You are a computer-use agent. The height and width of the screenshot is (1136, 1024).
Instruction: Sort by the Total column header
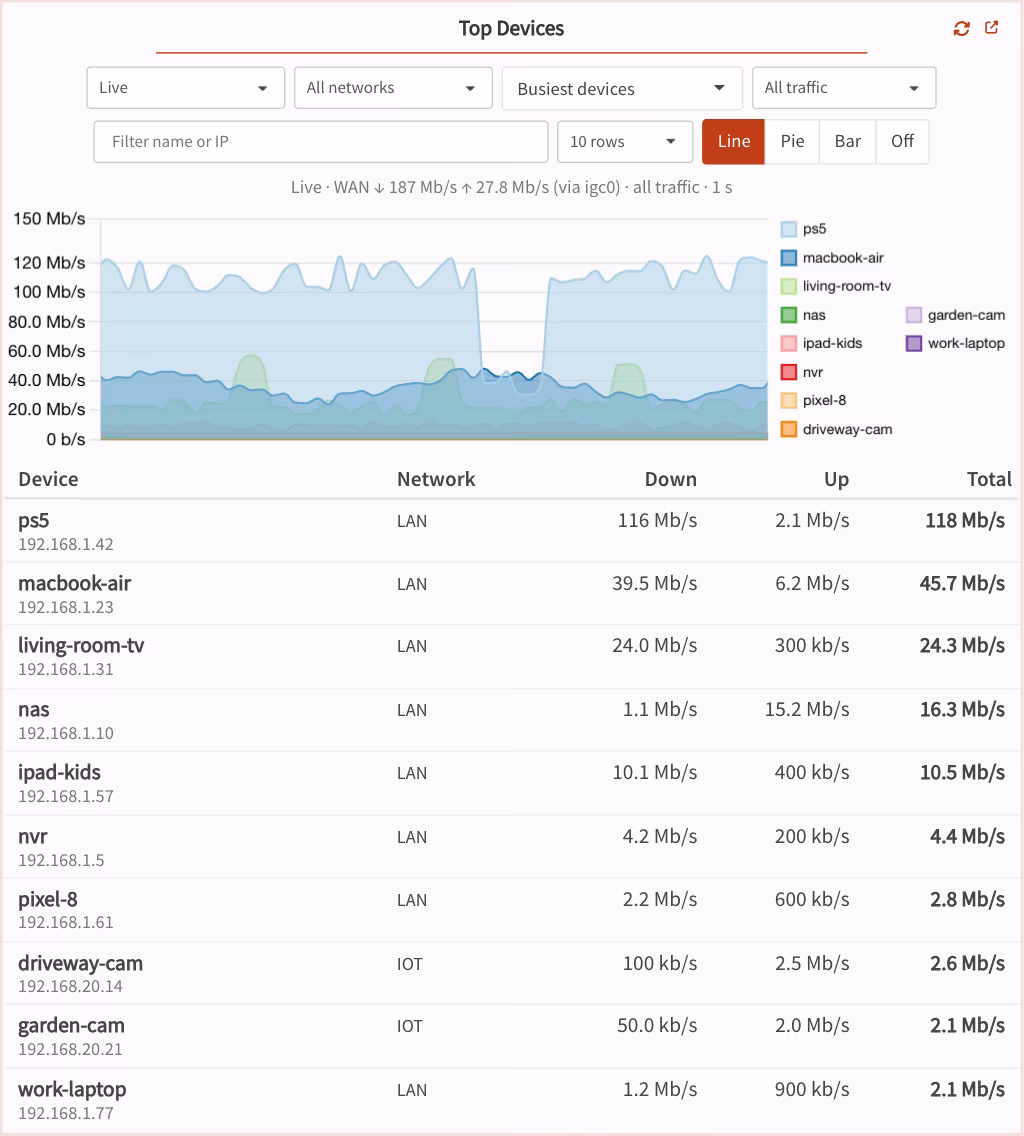point(989,480)
